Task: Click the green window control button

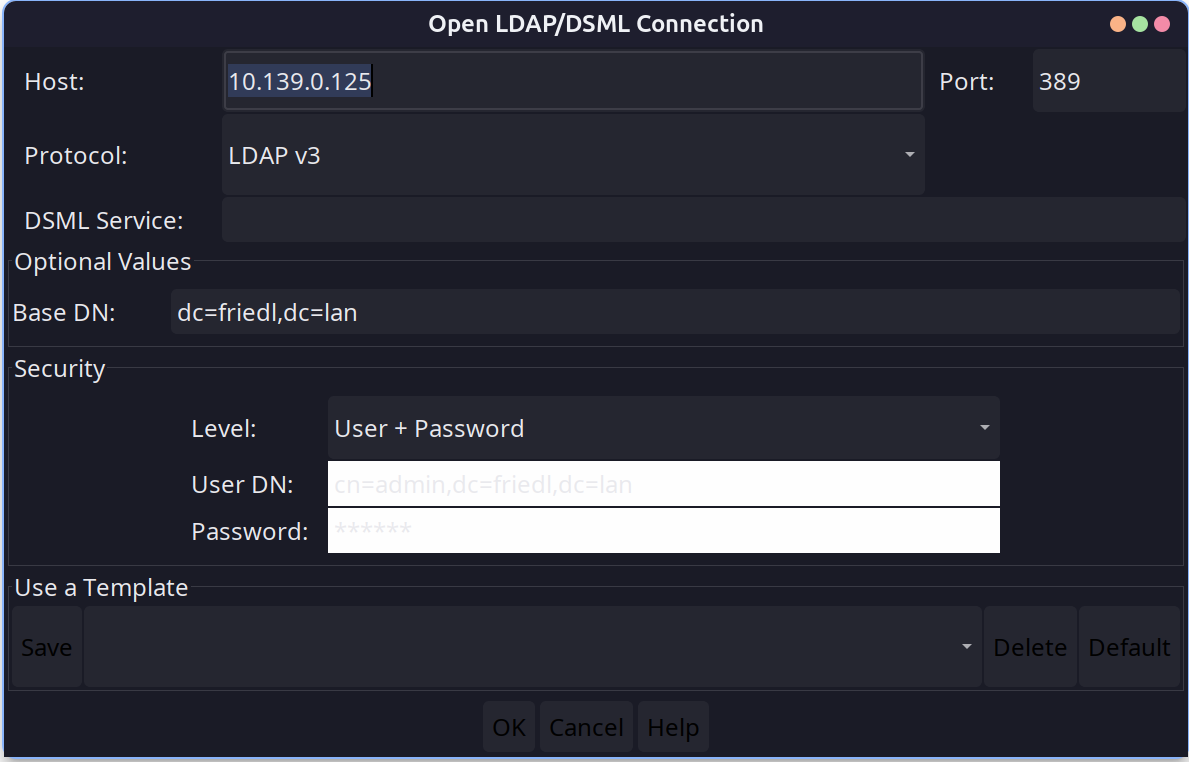Action: coord(1140,24)
